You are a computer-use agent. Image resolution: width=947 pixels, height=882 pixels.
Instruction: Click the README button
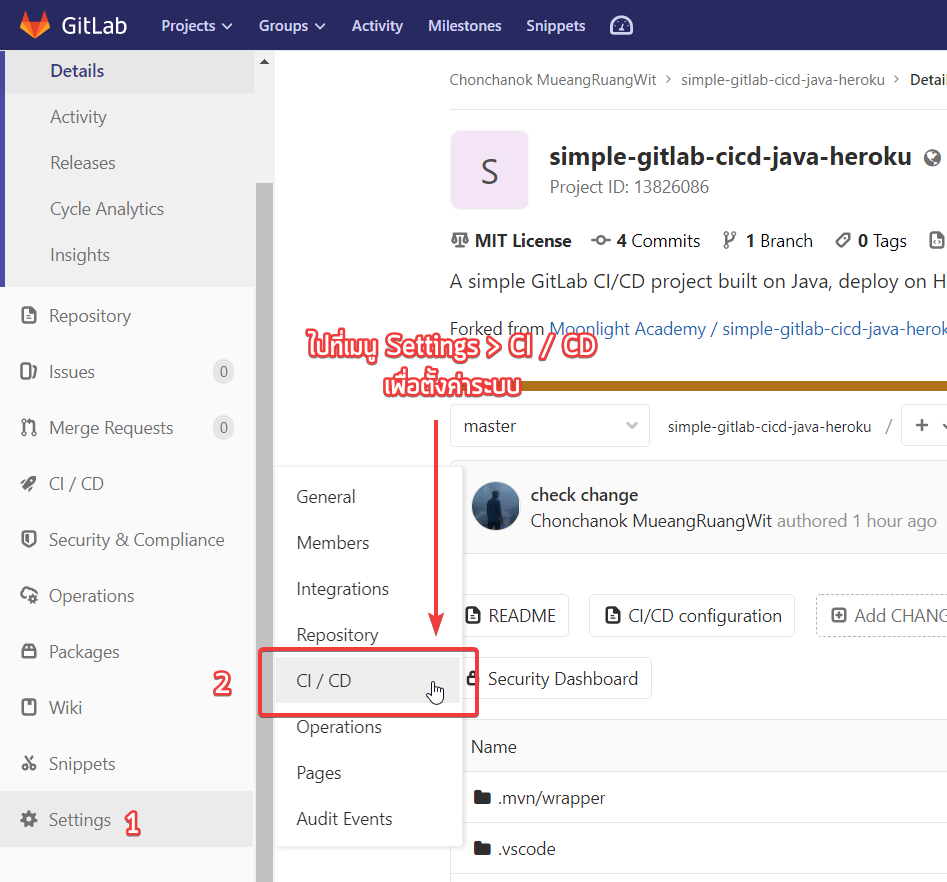(515, 616)
